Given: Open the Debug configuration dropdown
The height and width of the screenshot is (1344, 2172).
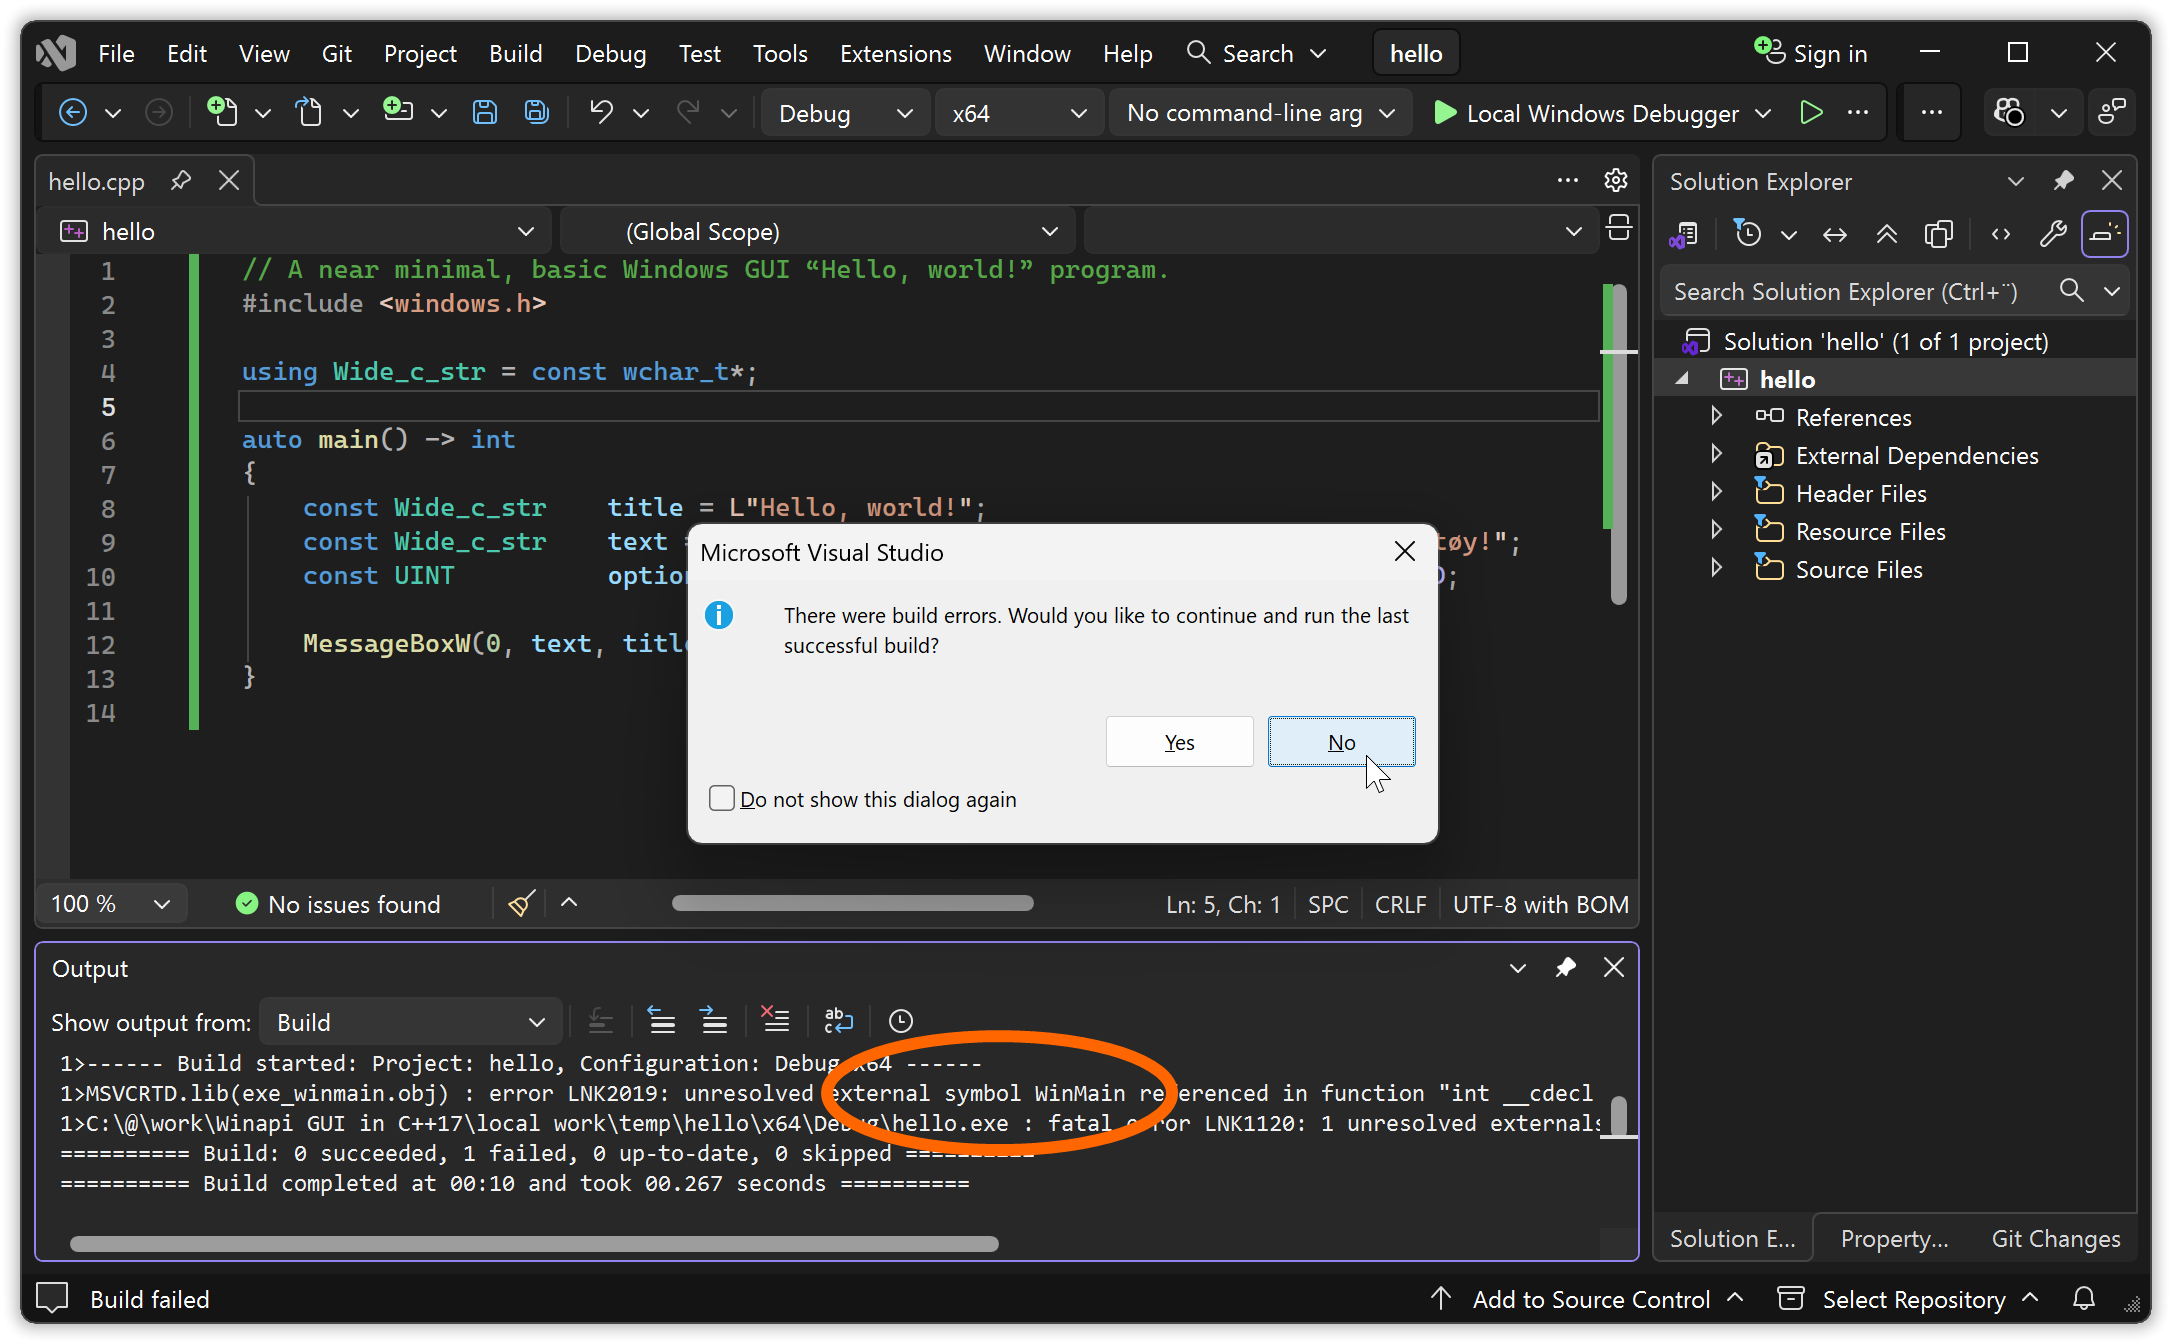Looking at the screenshot, I should [845, 113].
